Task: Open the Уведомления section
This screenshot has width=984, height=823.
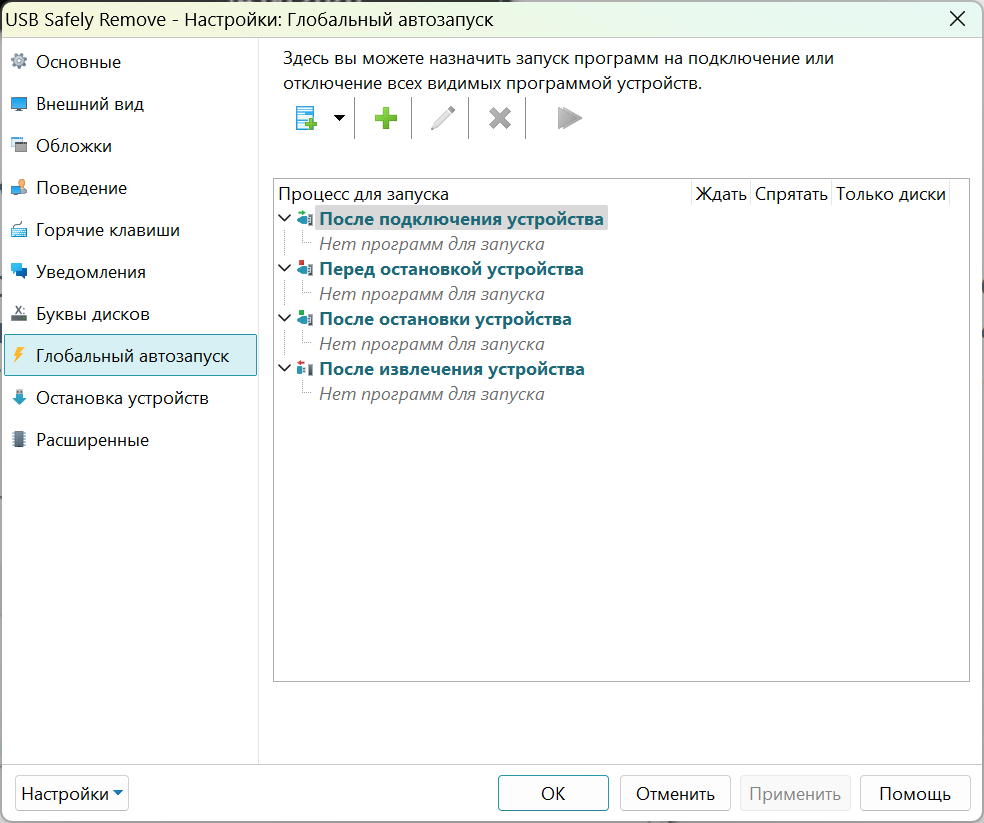Action: pyautogui.click(x=131, y=272)
